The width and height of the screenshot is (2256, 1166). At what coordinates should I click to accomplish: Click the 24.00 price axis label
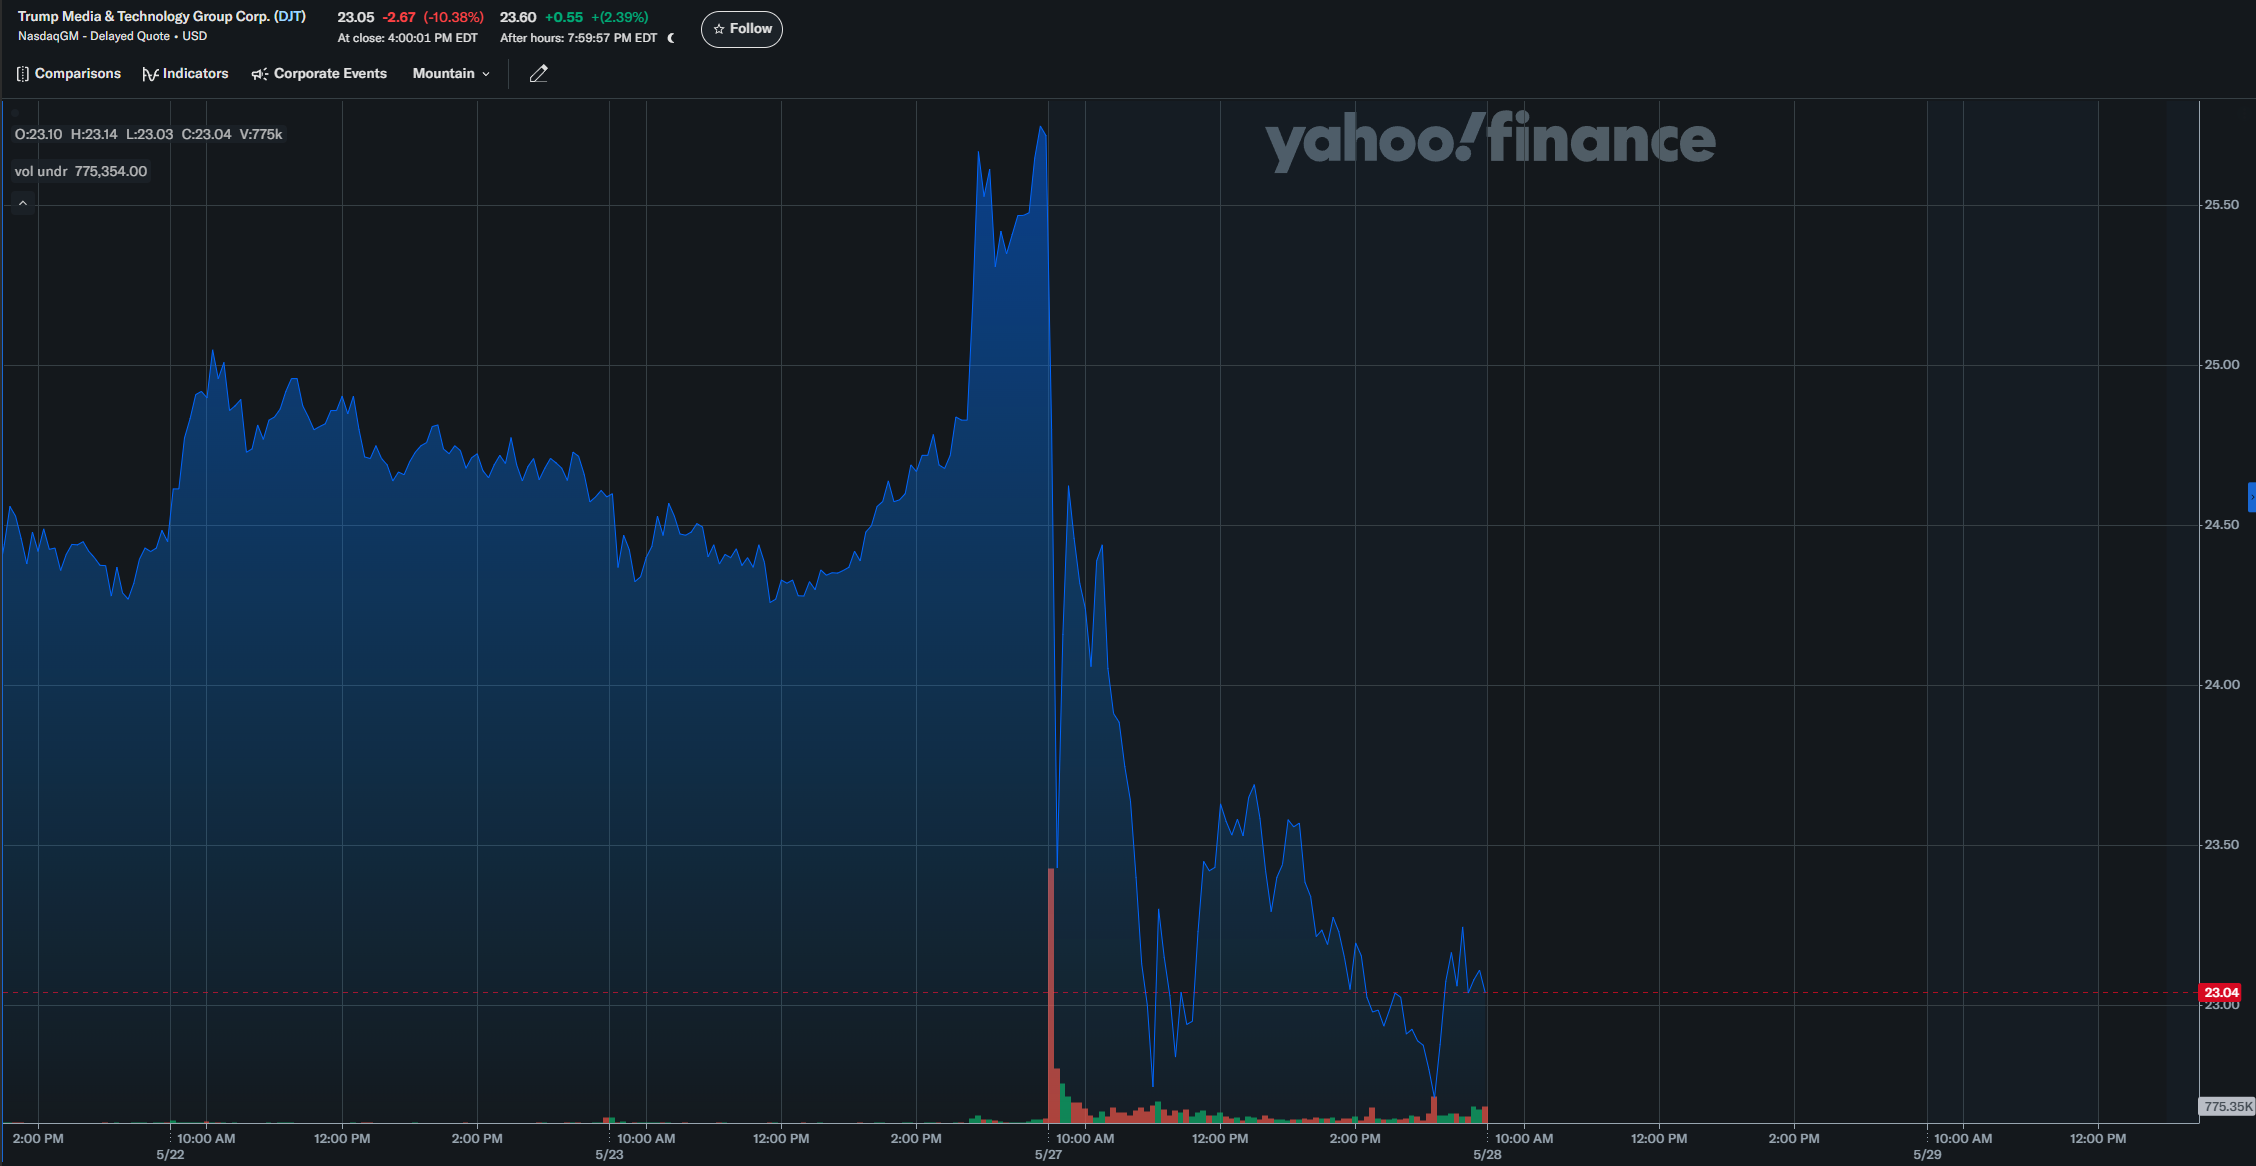(x=2222, y=685)
